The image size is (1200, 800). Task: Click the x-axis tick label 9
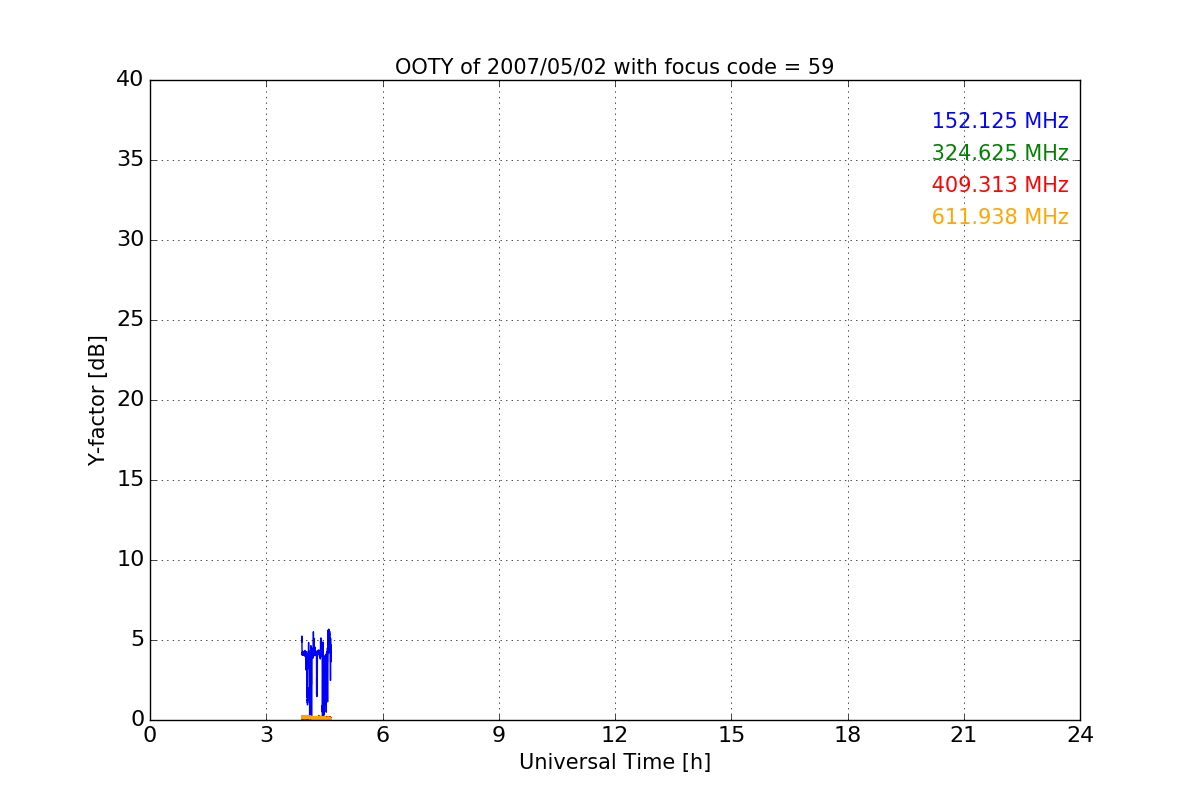pyautogui.click(x=499, y=735)
